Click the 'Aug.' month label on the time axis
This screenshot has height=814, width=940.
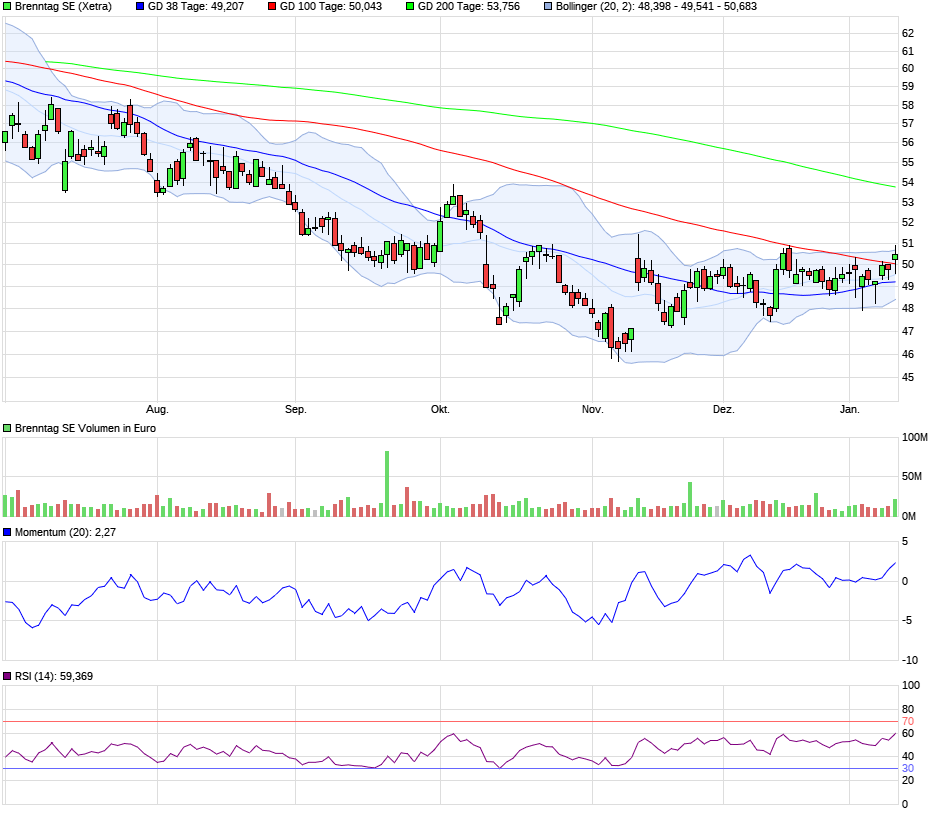[157, 410]
